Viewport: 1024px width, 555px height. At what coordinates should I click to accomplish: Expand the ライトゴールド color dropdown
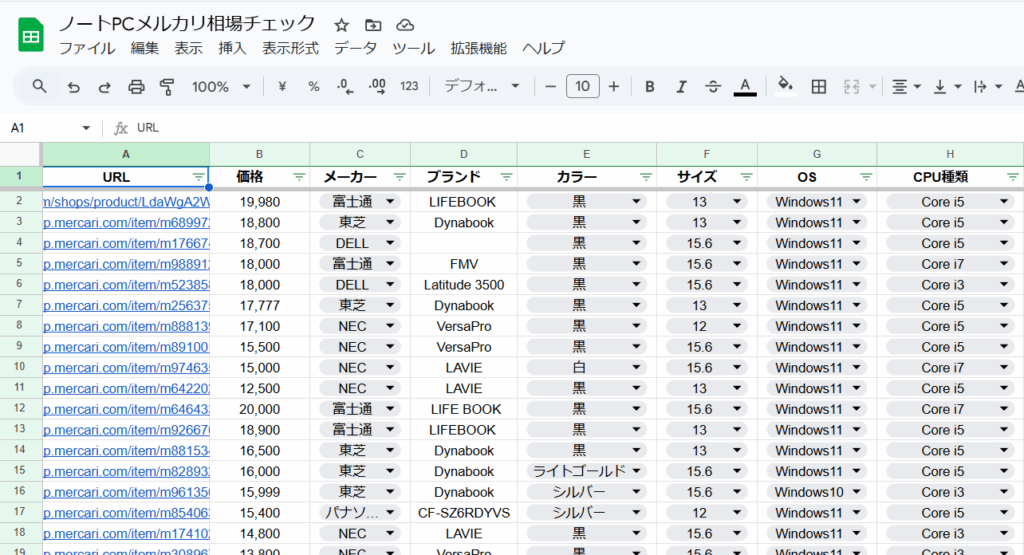[636, 471]
